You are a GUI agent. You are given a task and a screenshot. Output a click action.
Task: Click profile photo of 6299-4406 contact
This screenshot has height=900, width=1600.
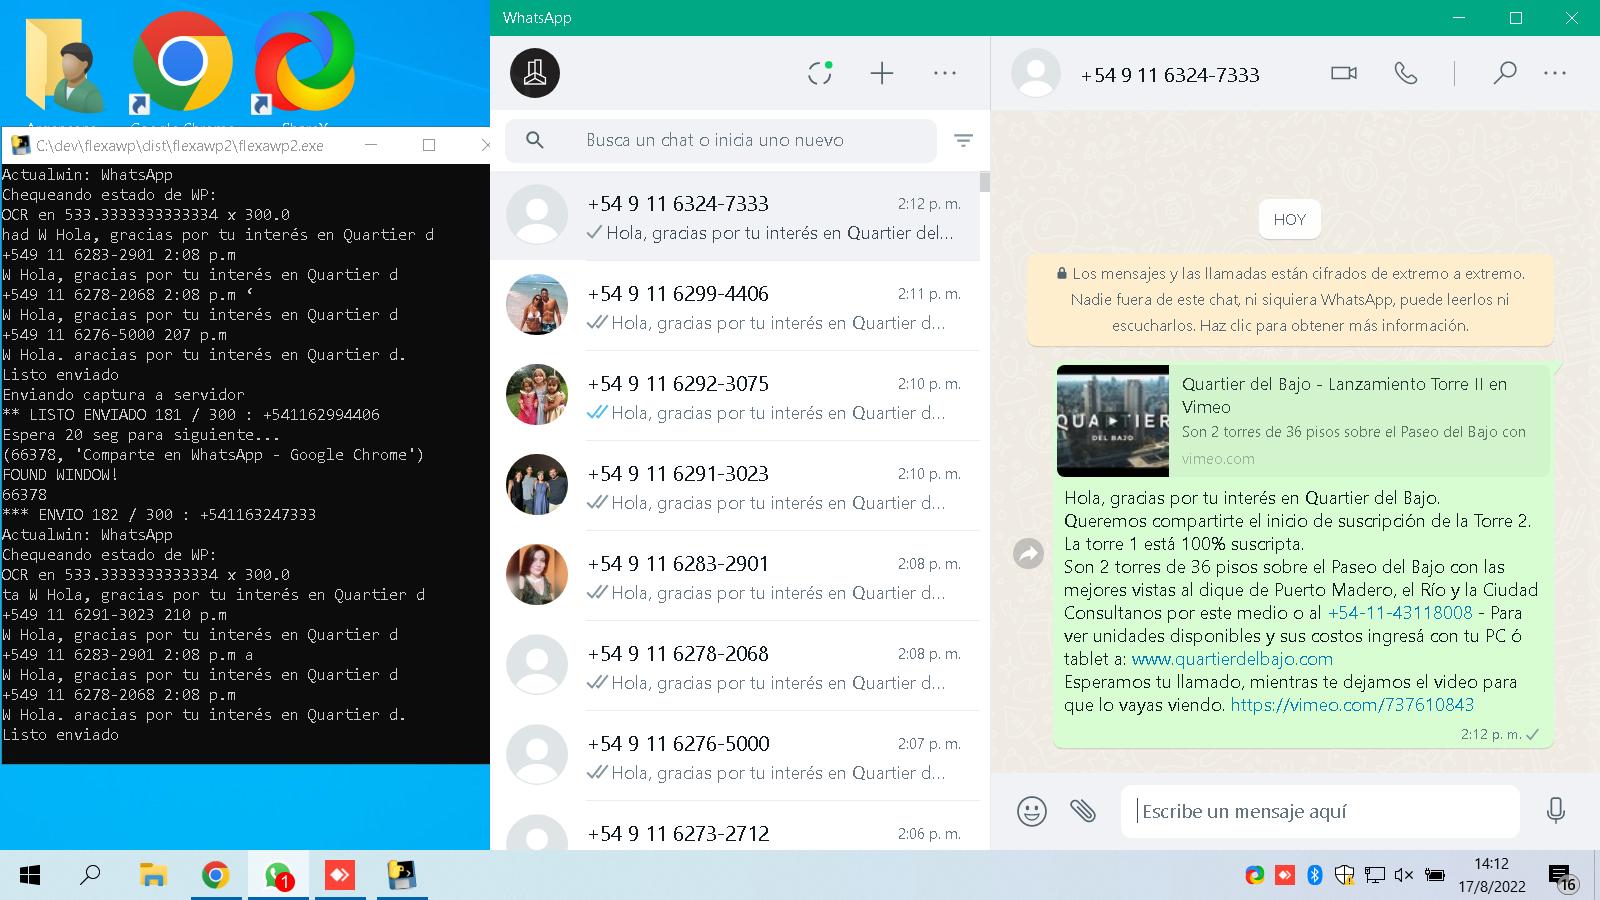pos(537,305)
